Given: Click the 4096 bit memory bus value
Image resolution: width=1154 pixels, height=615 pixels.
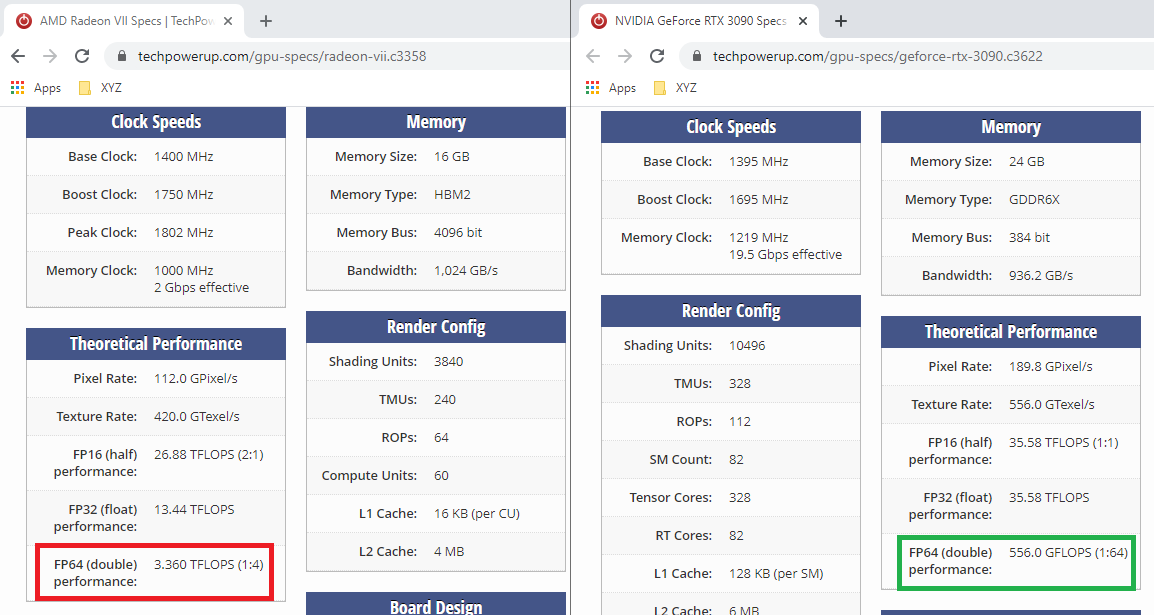Looking at the screenshot, I should 459,232.
